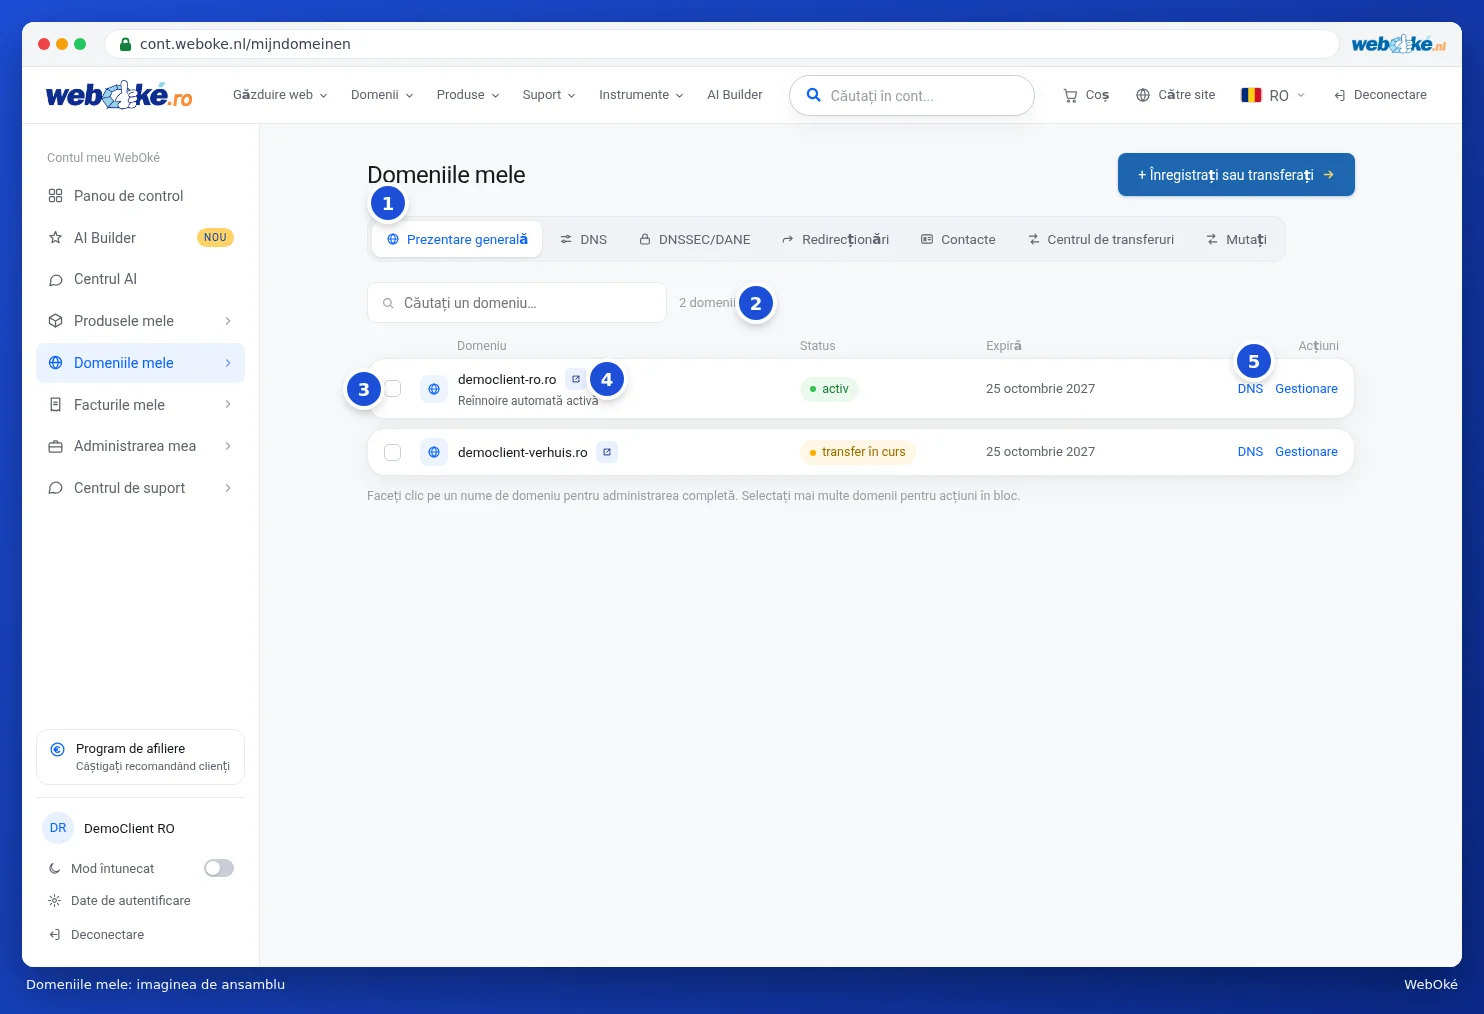Switch to the DNSSEC/DANE tab
The image size is (1484, 1014).
695,240
